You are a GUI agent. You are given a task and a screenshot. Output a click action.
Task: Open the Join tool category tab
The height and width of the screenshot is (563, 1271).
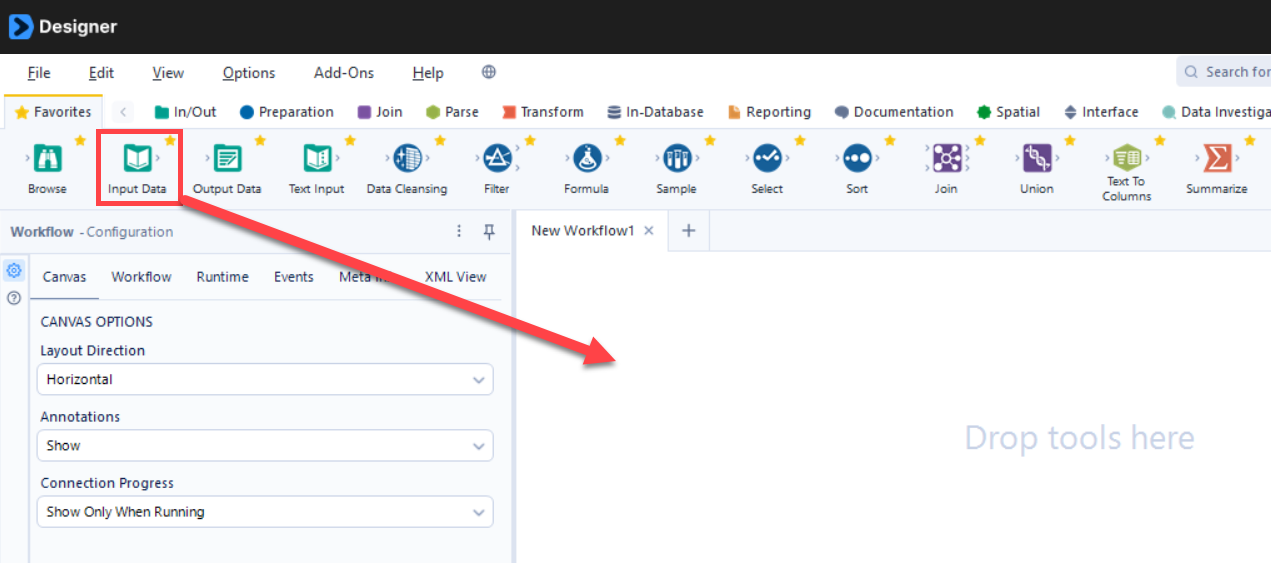[379, 112]
